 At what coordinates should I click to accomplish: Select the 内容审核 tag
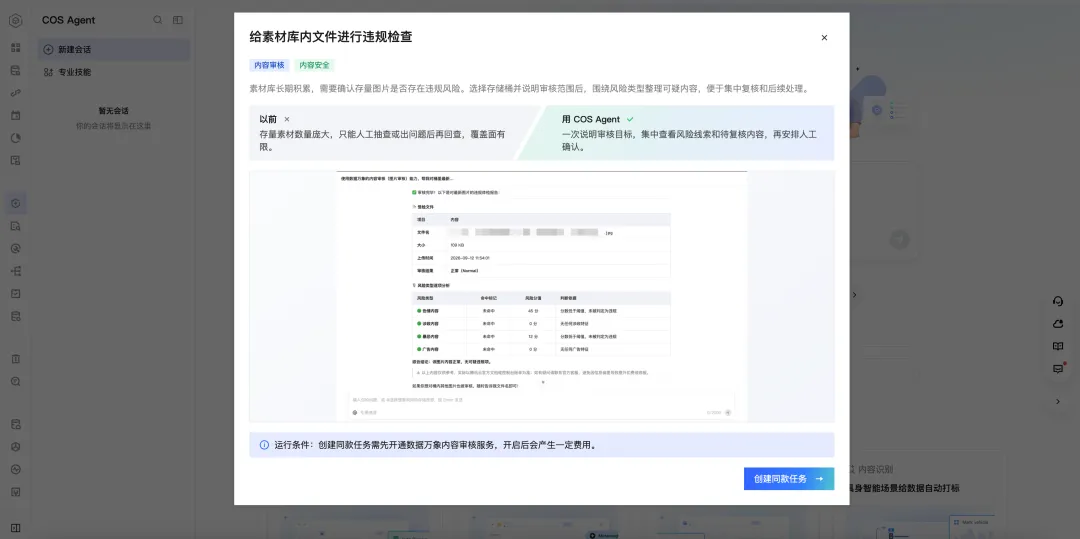(x=269, y=65)
